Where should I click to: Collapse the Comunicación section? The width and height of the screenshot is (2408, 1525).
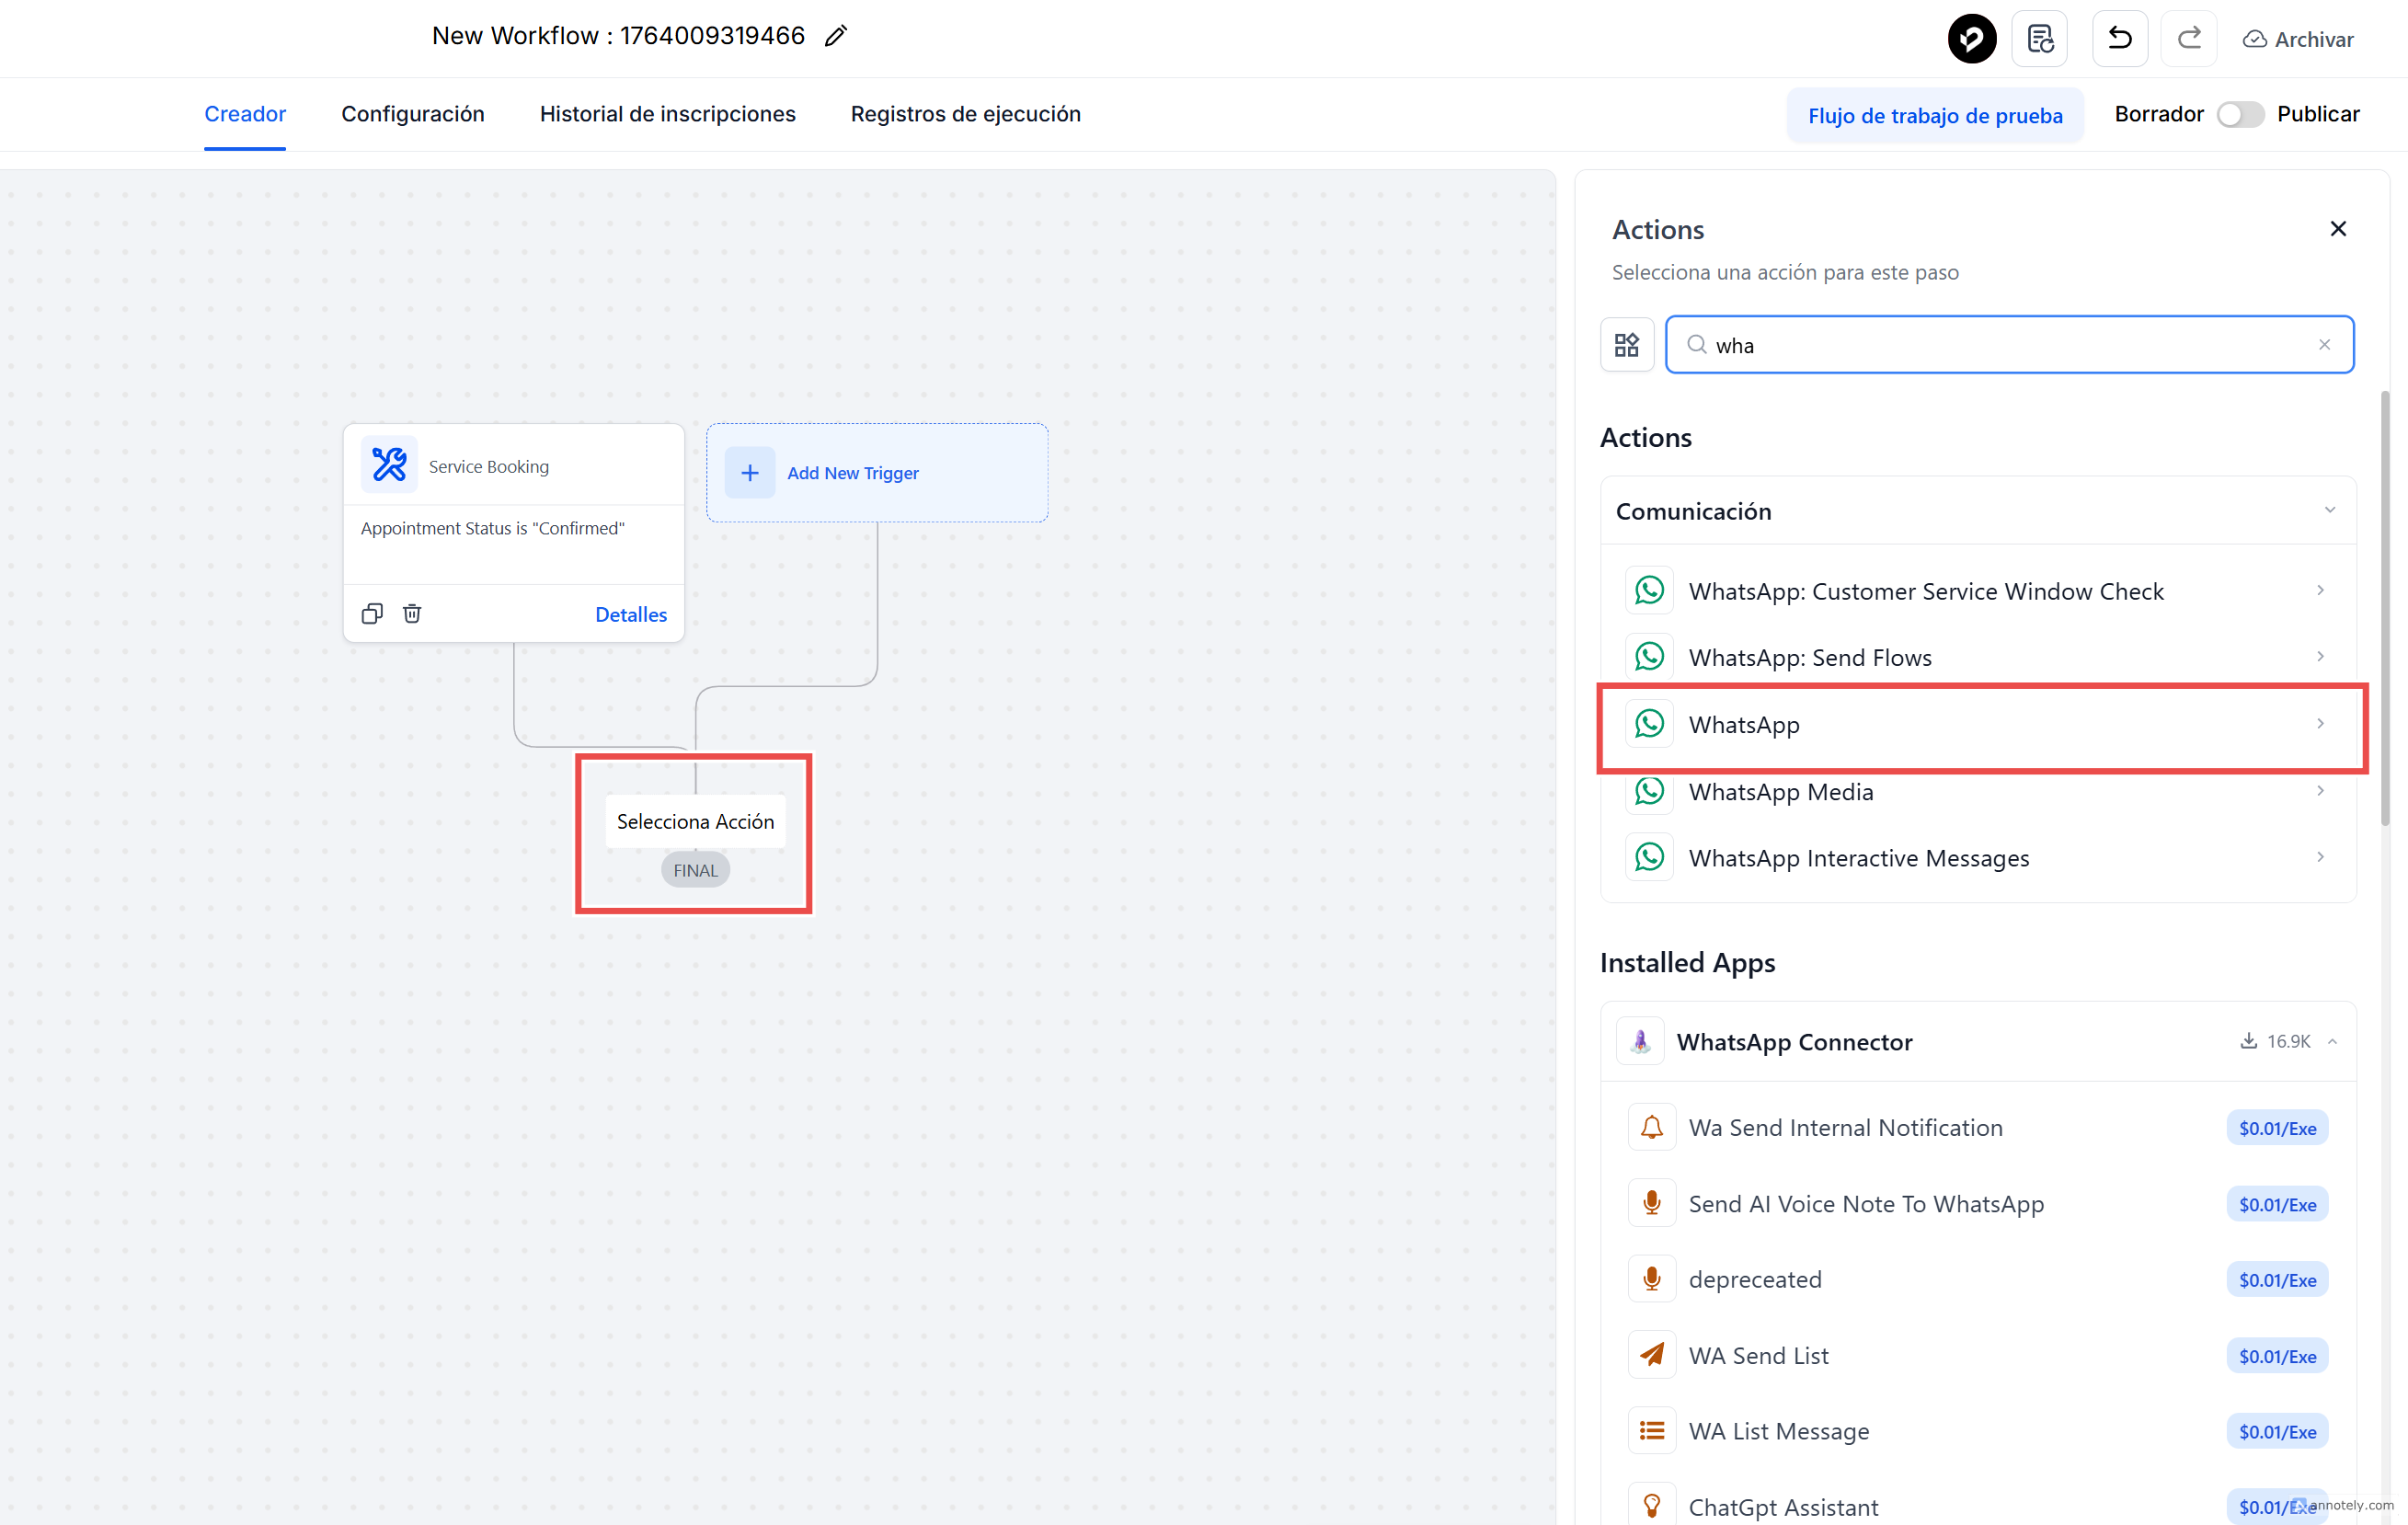[2329, 511]
